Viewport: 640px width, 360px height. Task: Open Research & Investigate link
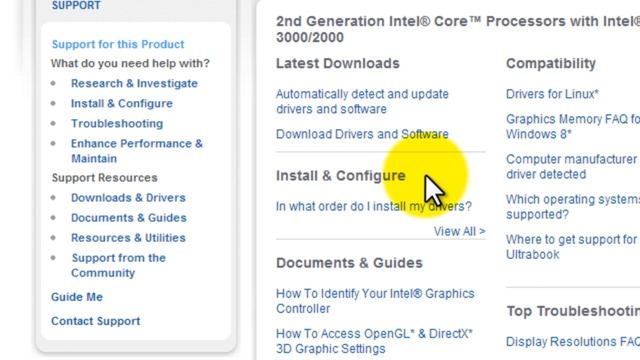point(134,83)
